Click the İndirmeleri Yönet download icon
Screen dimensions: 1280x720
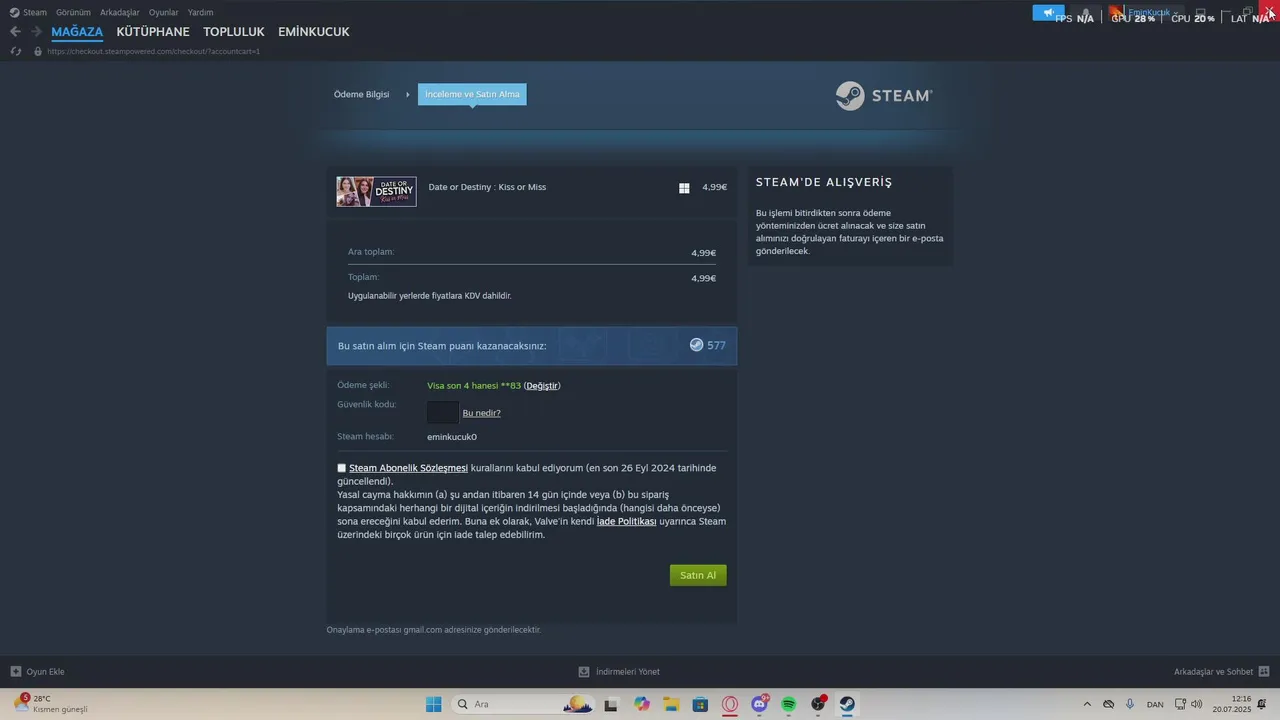point(584,672)
